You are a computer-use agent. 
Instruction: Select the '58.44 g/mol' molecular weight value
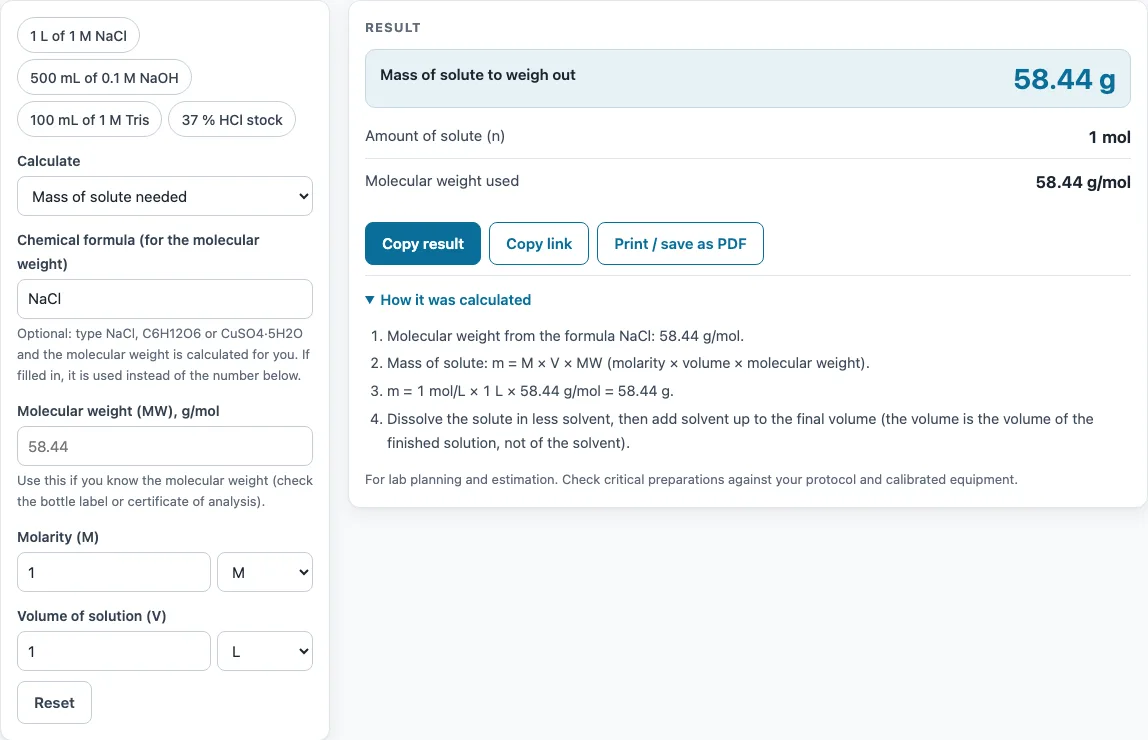pyautogui.click(x=1083, y=182)
